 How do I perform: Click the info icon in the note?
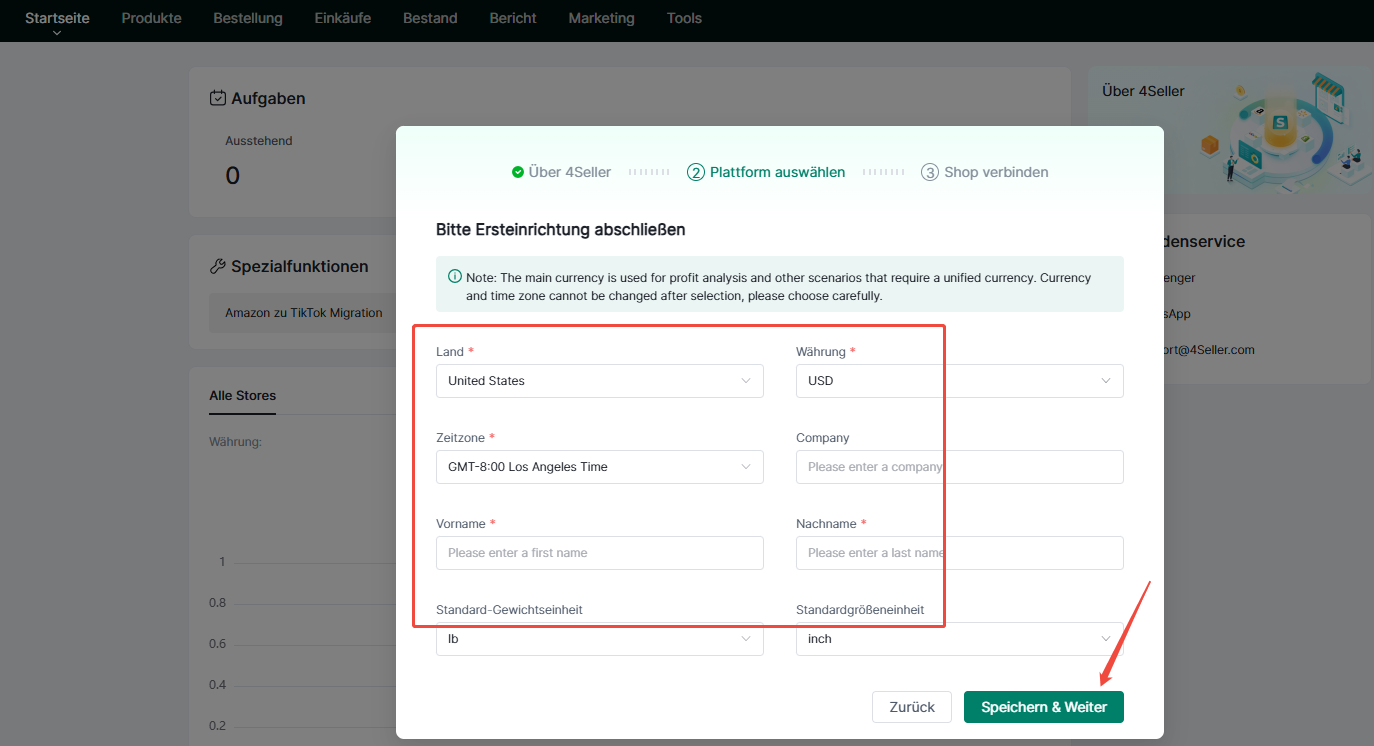455,277
